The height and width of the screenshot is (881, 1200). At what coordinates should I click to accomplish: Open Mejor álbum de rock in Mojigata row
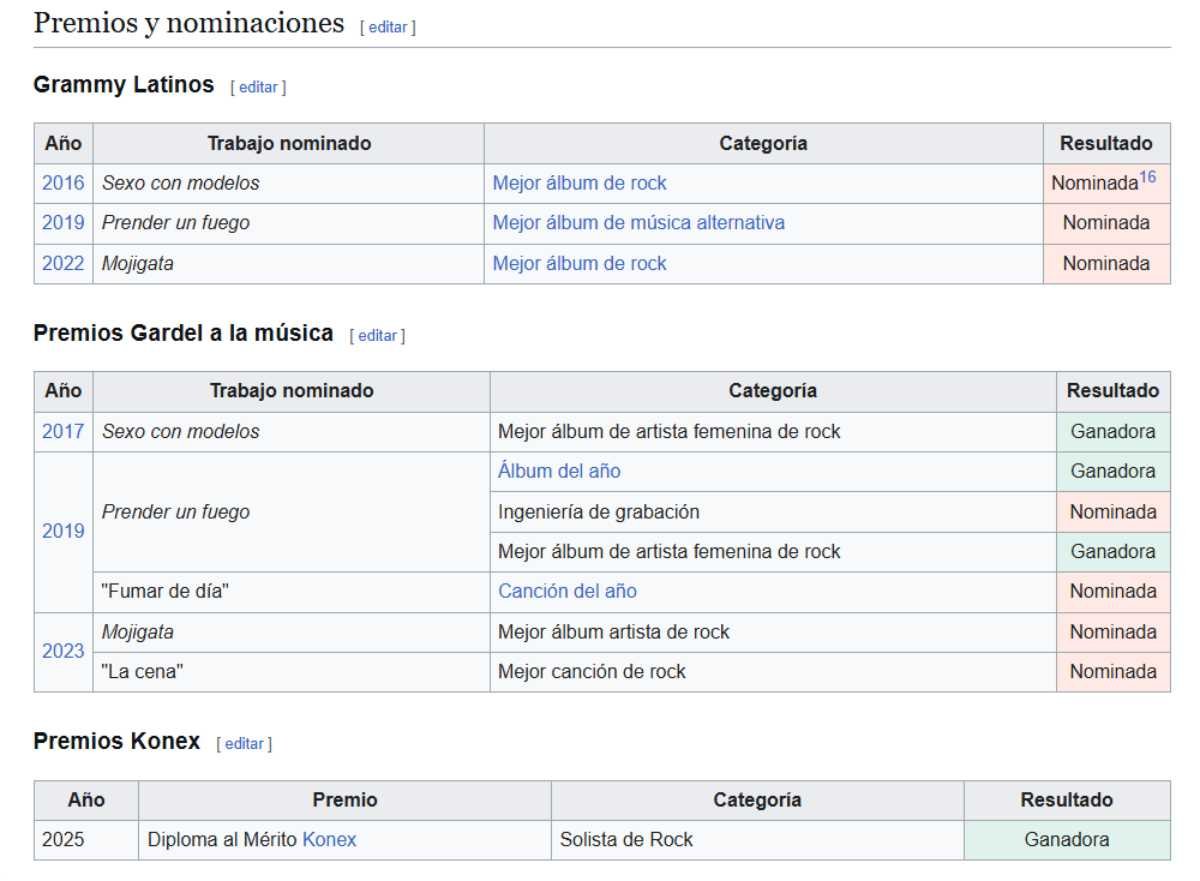click(579, 264)
